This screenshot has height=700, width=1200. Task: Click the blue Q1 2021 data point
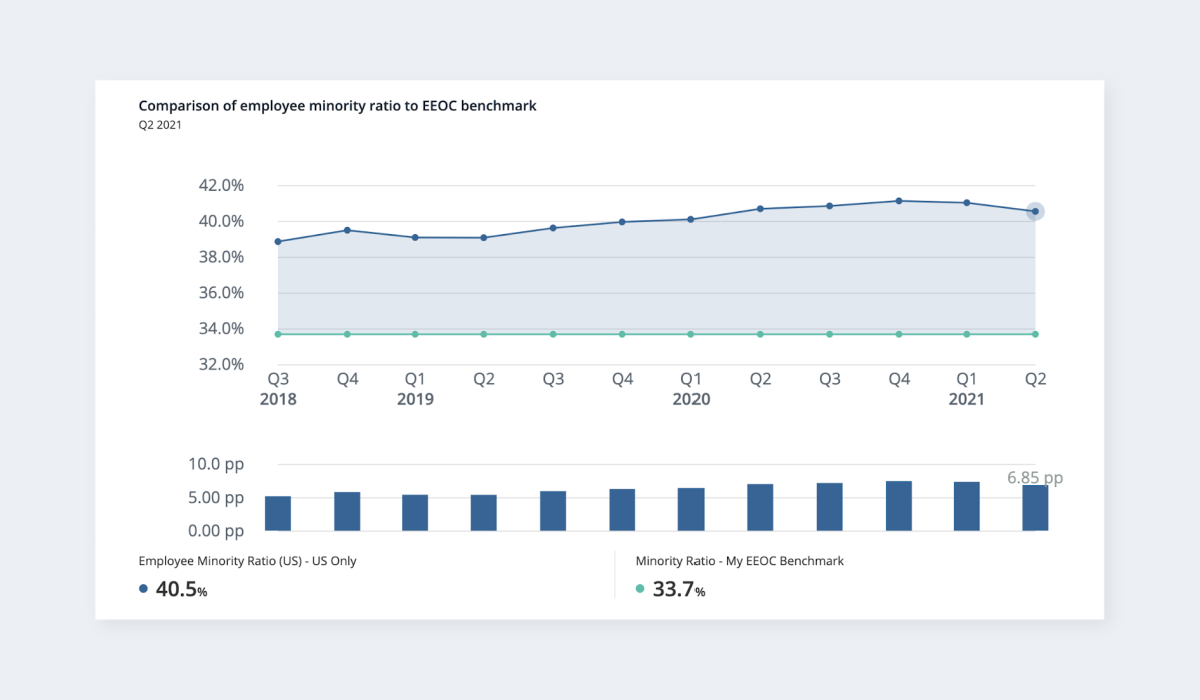click(966, 203)
